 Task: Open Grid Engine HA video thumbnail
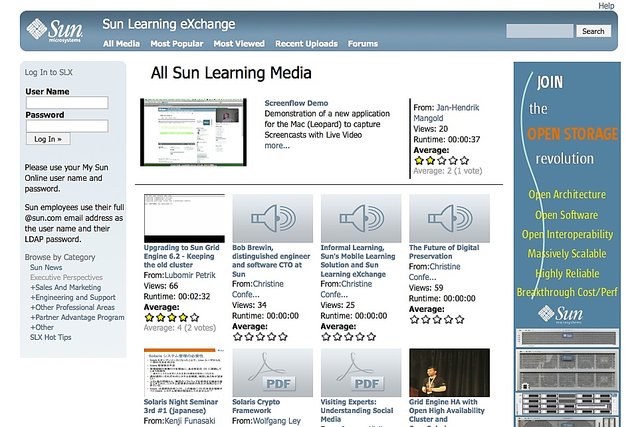pyautogui.click(x=449, y=372)
